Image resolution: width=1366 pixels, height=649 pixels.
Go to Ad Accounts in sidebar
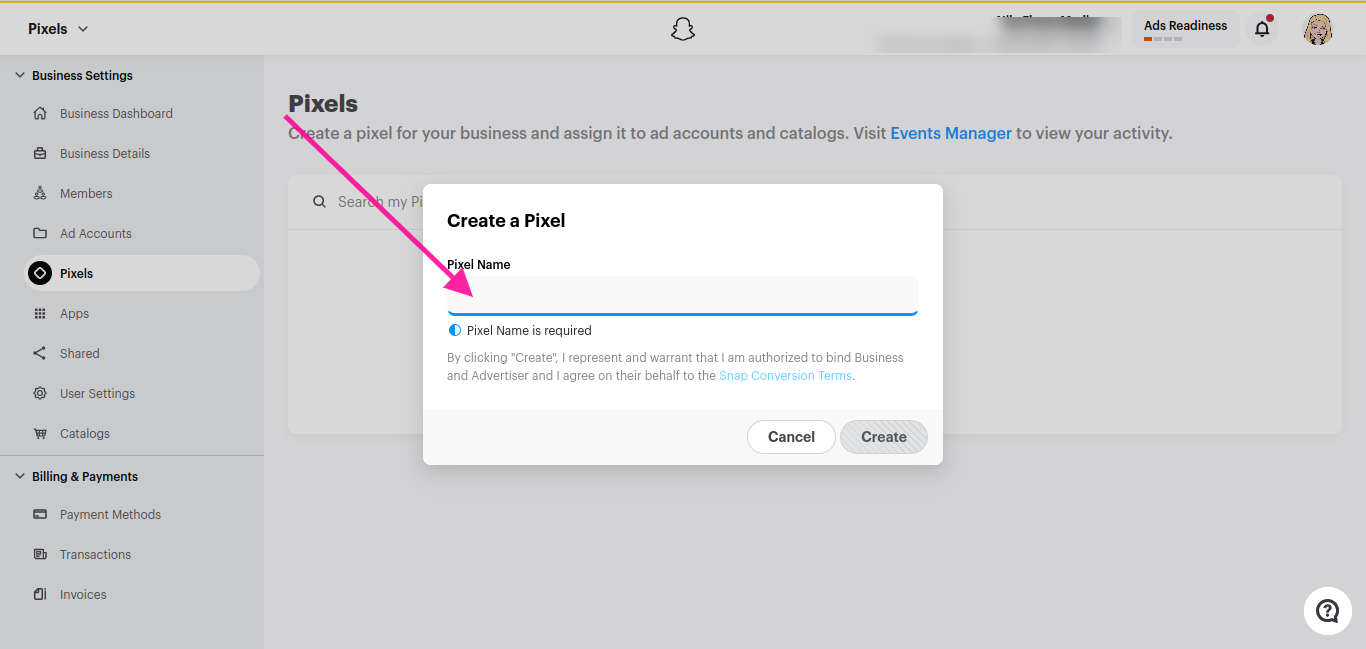pyautogui.click(x=96, y=233)
